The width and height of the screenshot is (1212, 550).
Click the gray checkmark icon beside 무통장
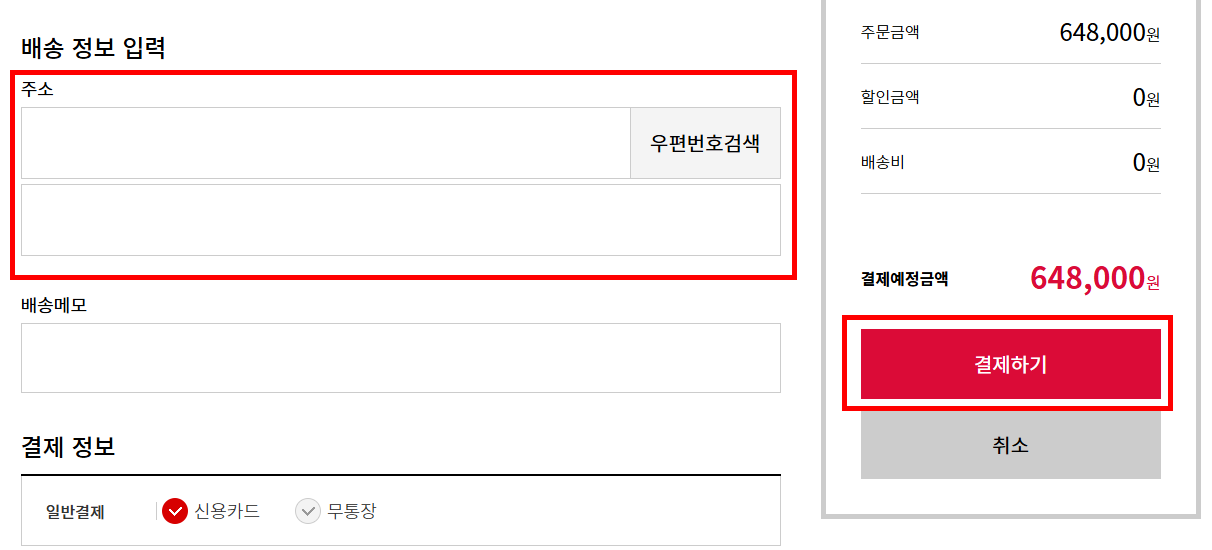[308, 511]
